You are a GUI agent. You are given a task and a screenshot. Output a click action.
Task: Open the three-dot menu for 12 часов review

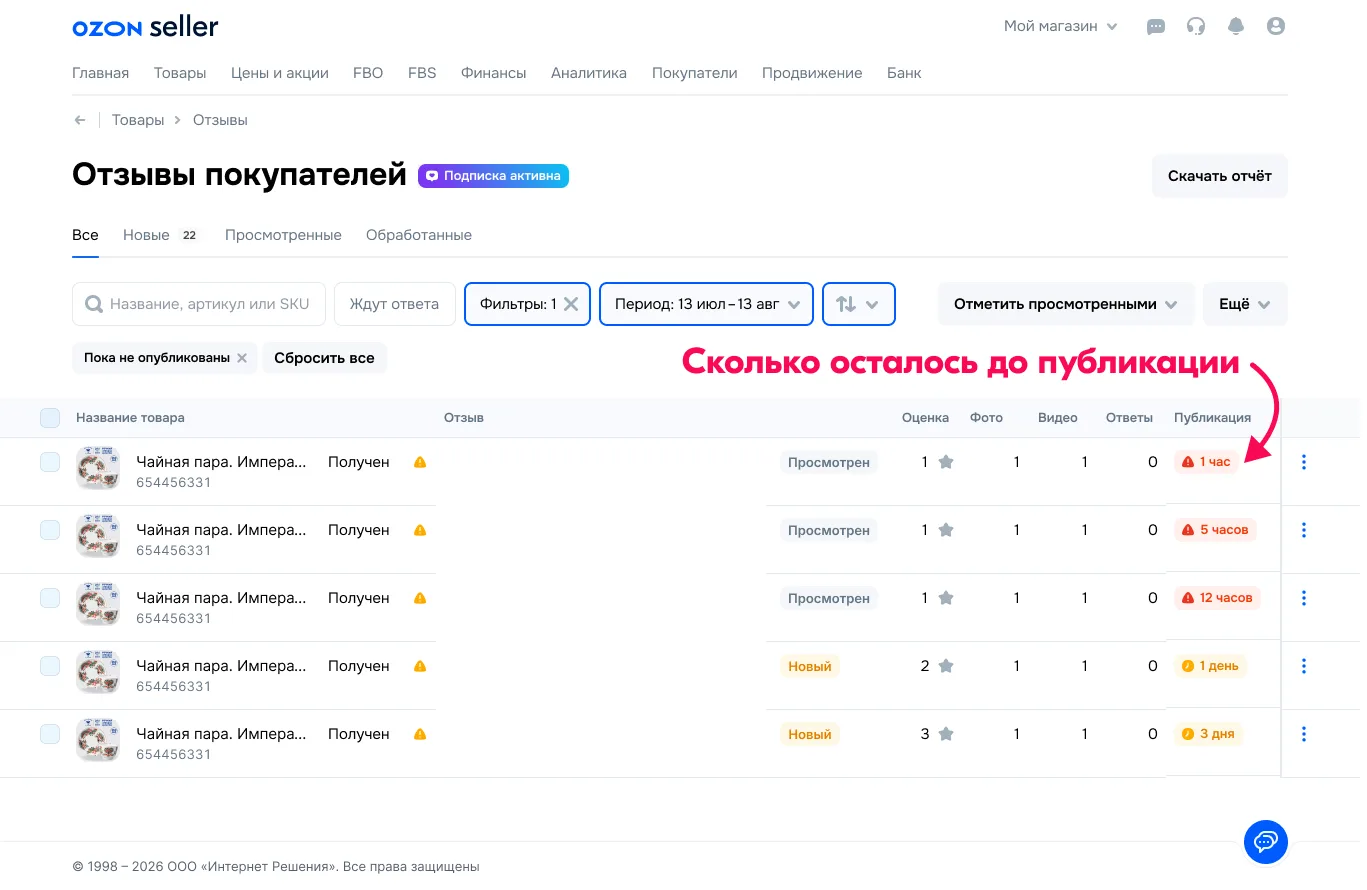coord(1304,598)
